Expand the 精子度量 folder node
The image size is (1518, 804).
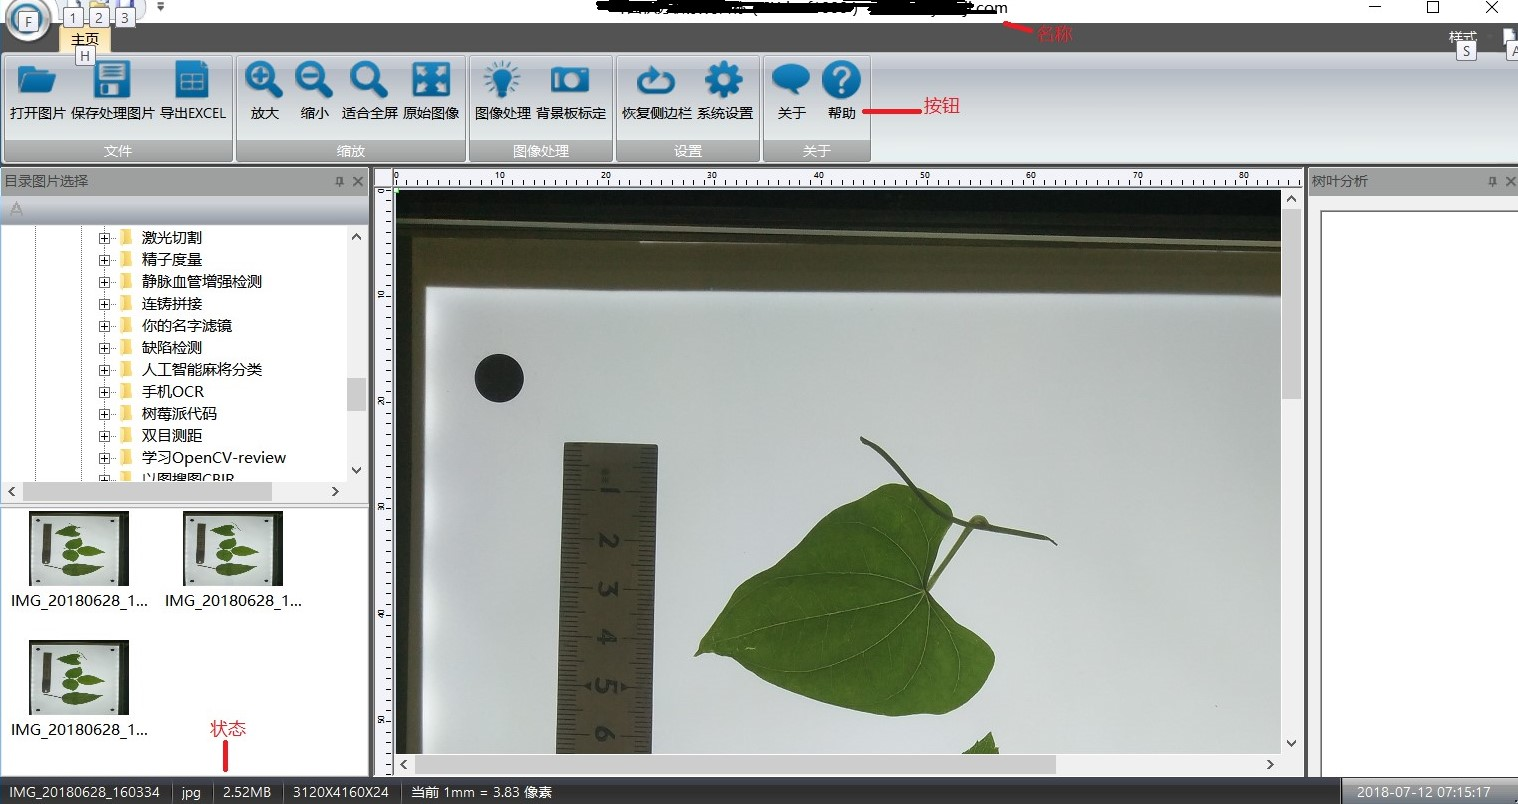point(104,260)
